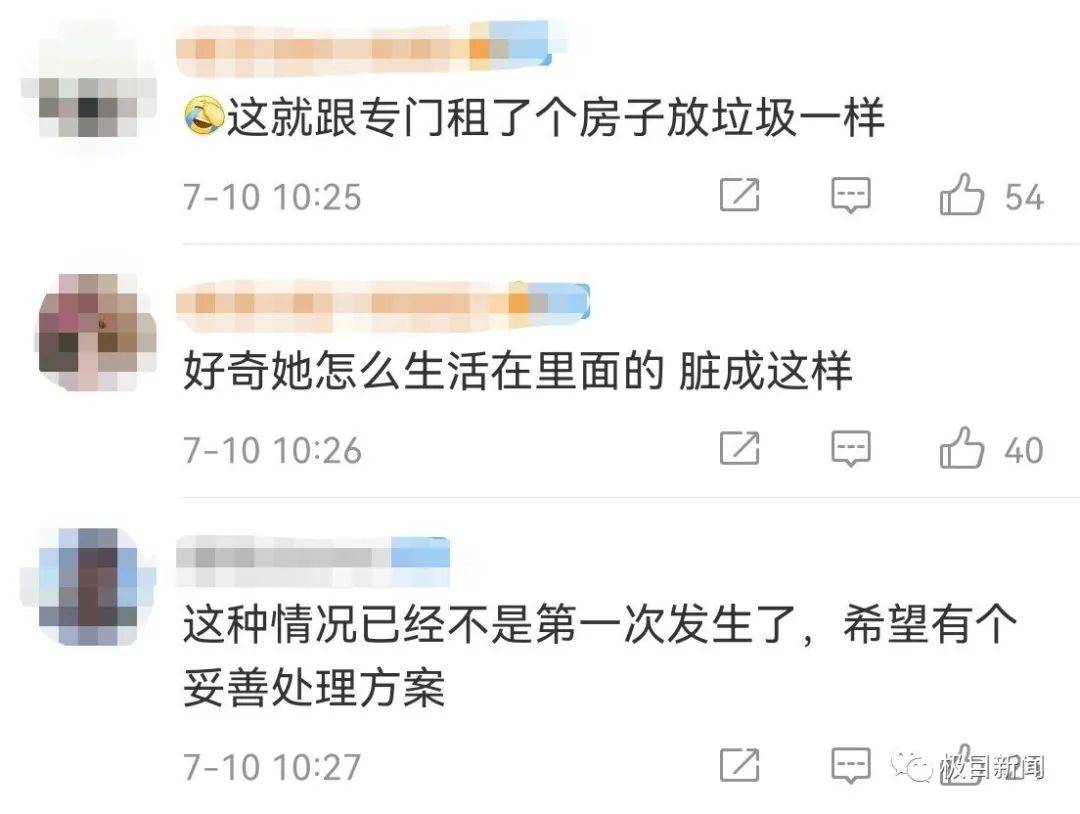Screen dimensions: 1080x814
Task: Open first commenter's pixelated avatar
Action: 88,87
